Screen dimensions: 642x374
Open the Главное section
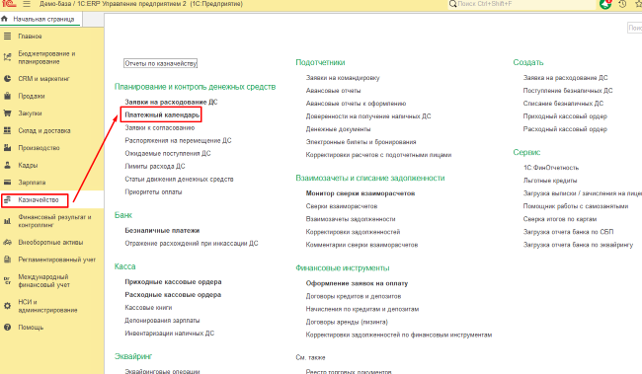[30, 36]
